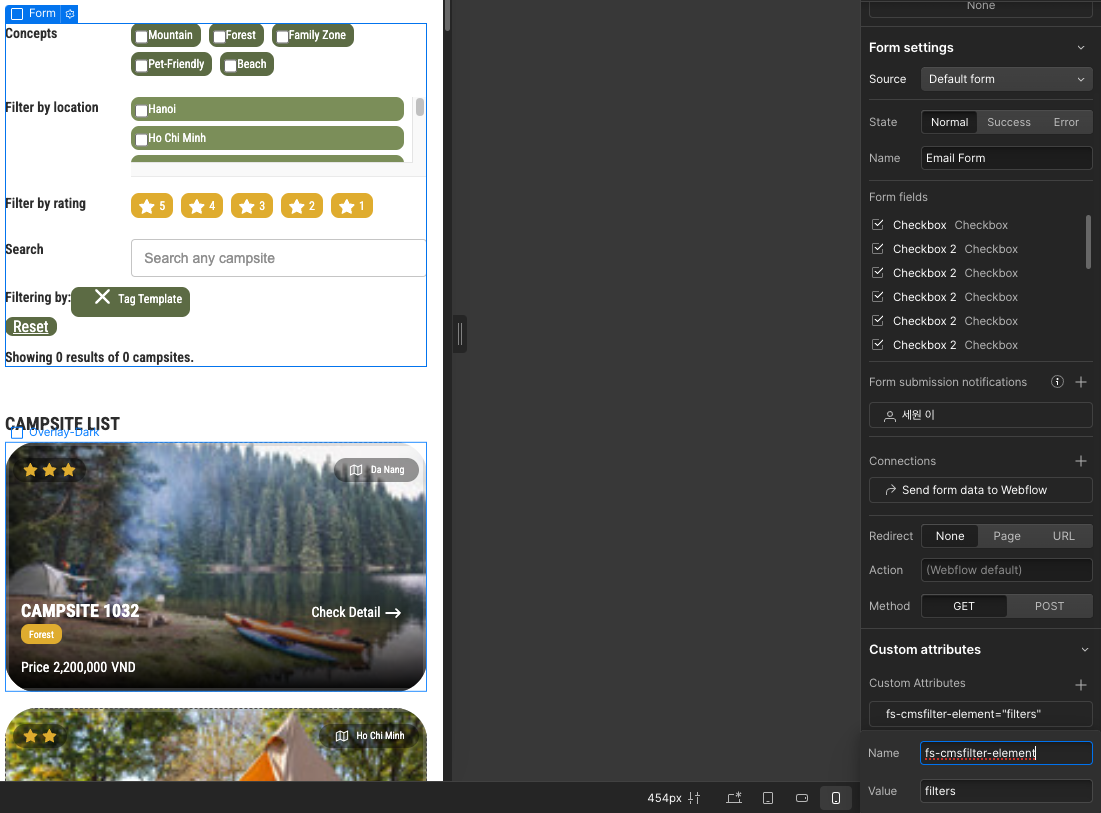
Task: Switch to the tablet breakpoint
Action: [x=768, y=798]
